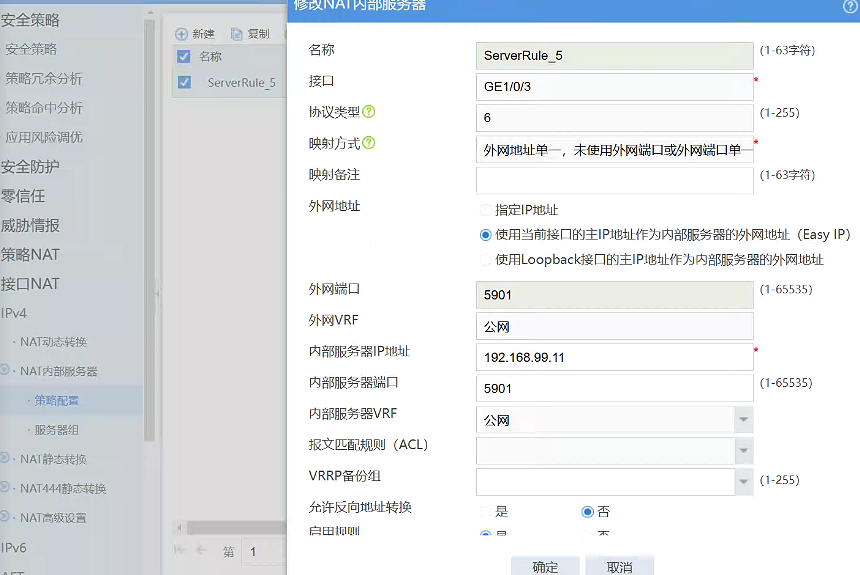860x575 pixels.
Task: Open 应用风险调优 in the sidebar
Action: (x=44, y=137)
